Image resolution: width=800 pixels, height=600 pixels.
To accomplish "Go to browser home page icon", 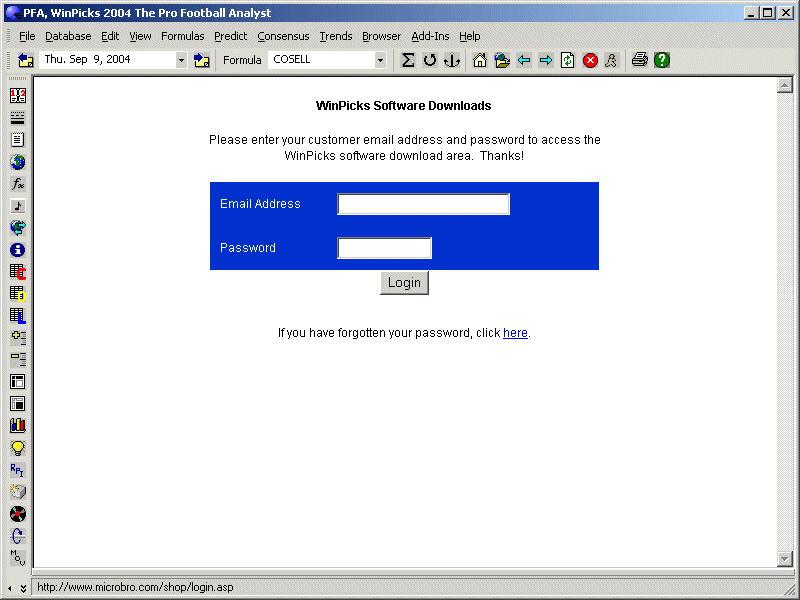I will 480,60.
